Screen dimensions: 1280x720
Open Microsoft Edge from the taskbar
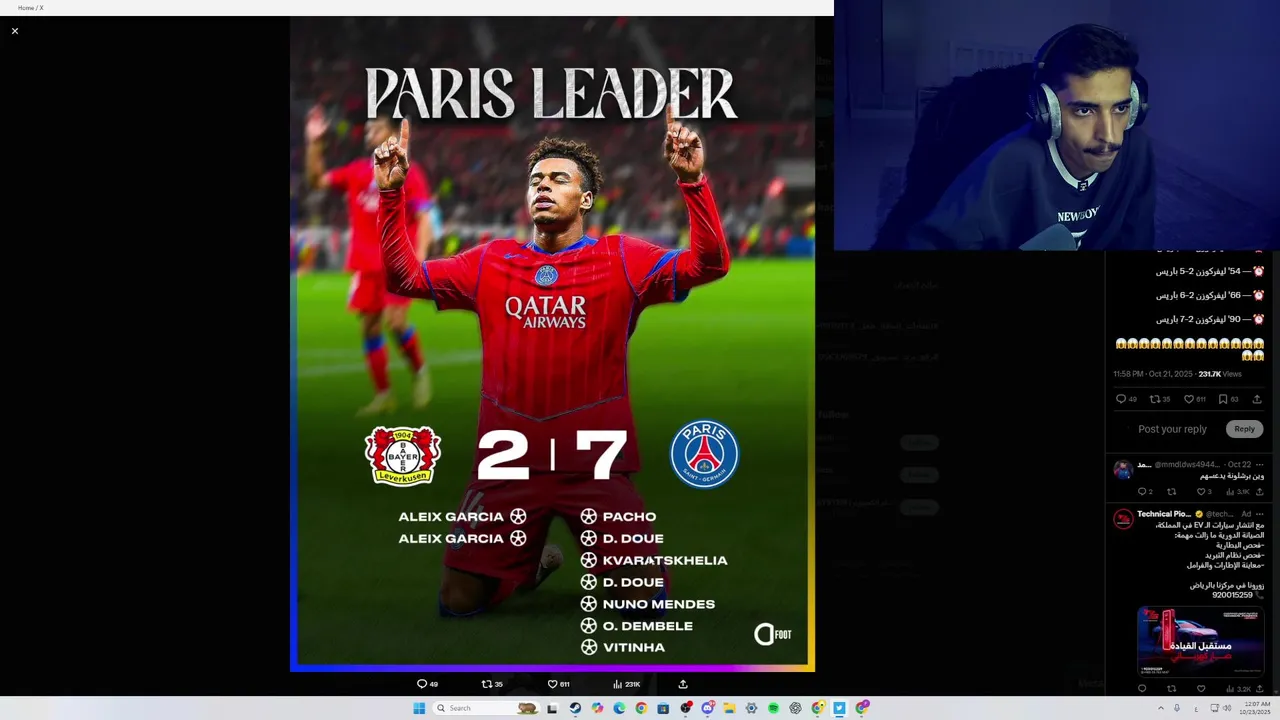[x=619, y=708]
